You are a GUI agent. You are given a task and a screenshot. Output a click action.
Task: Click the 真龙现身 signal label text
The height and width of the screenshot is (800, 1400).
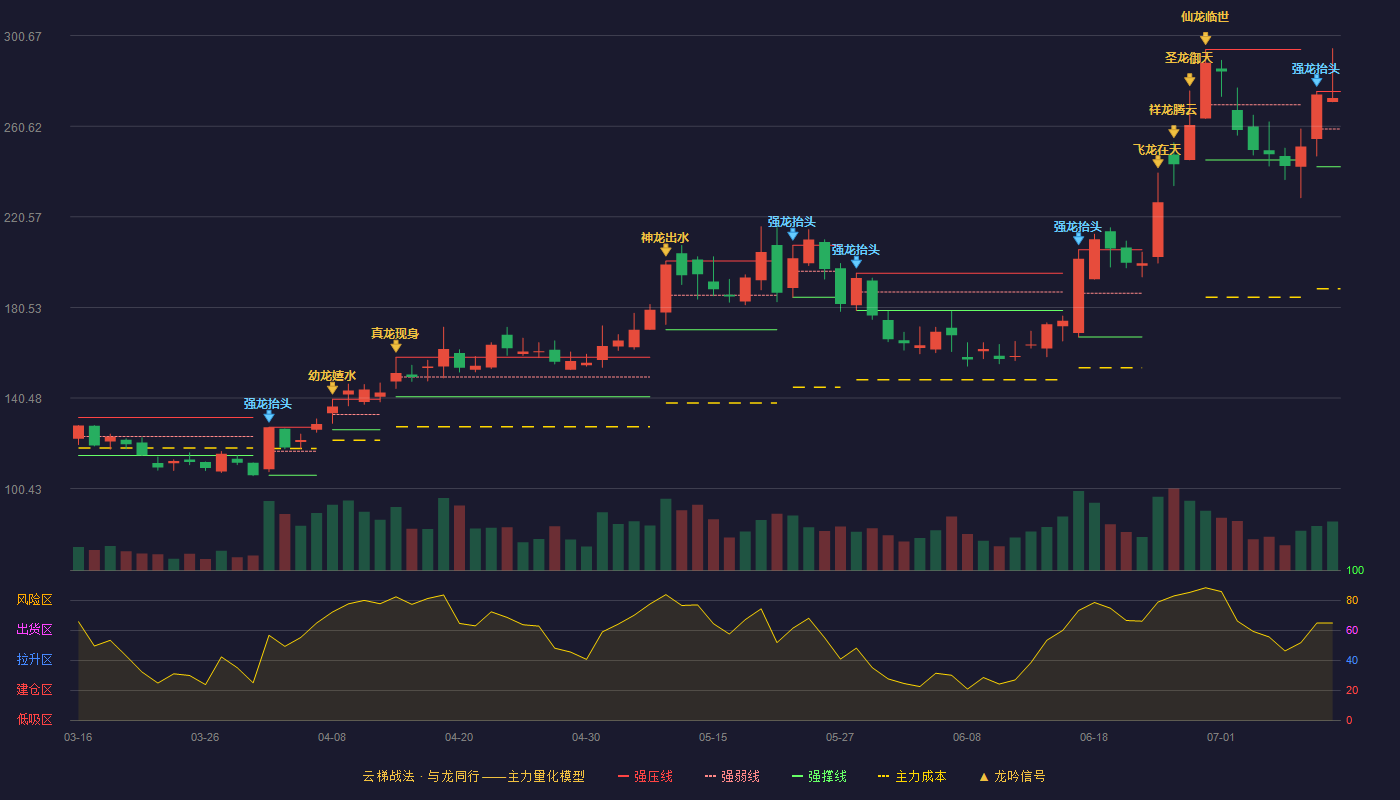(x=395, y=334)
